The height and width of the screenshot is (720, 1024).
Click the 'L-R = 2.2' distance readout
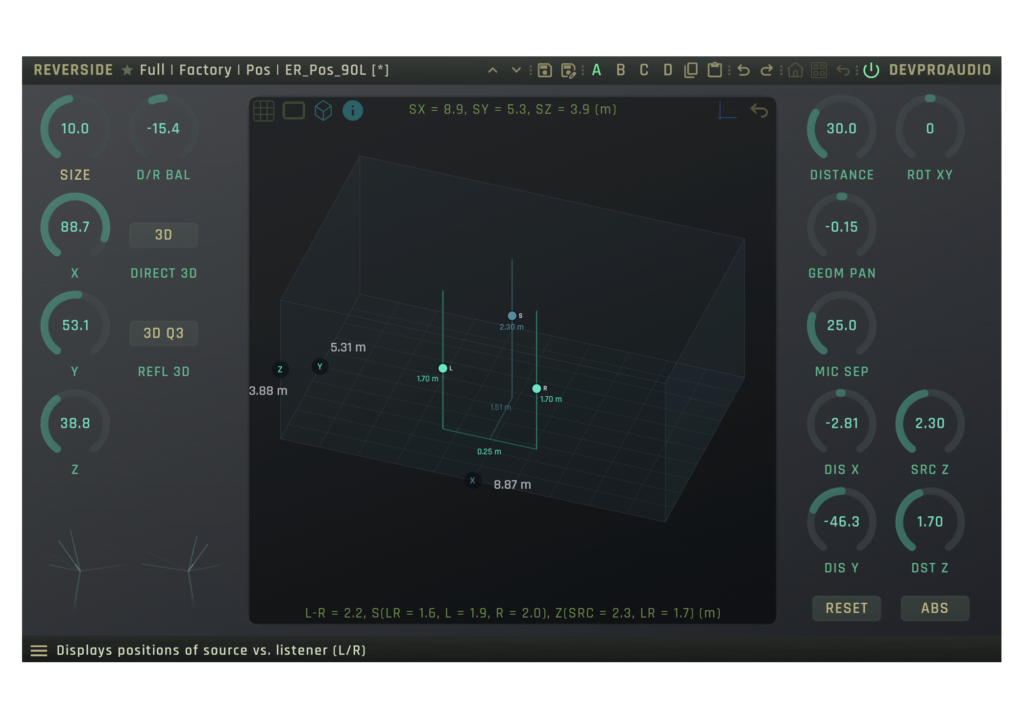[x=513, y=613]
